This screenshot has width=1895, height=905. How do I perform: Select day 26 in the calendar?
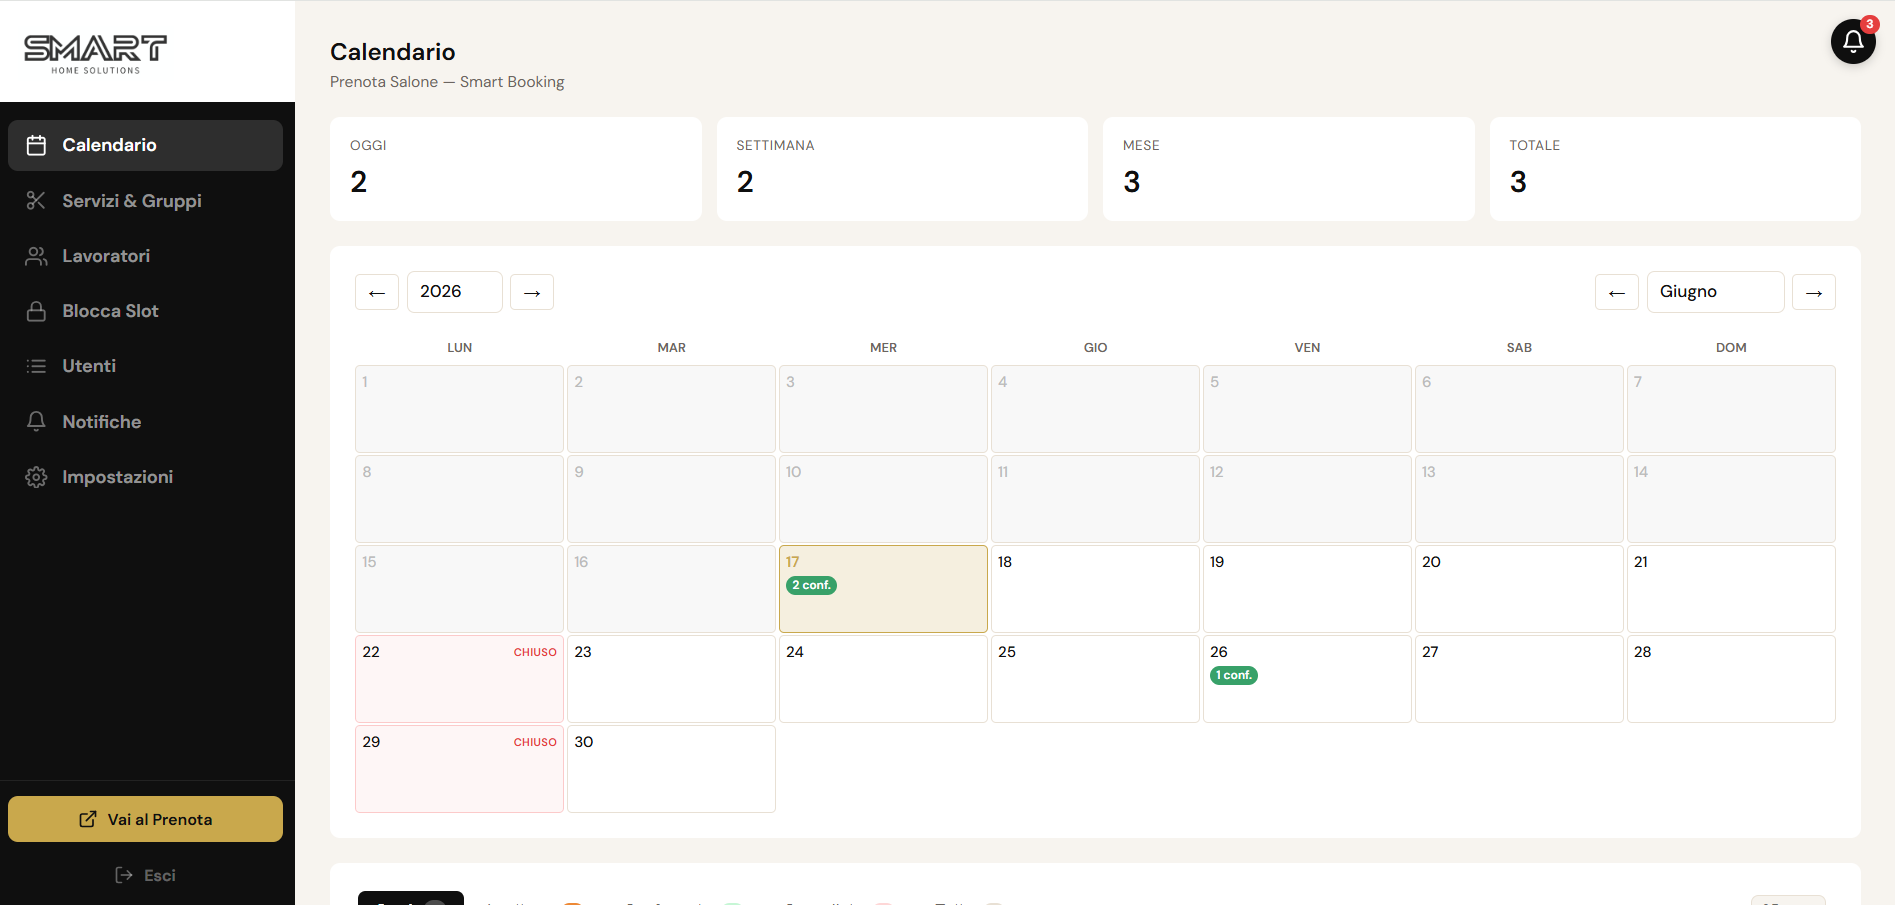tap(1307, 679)
